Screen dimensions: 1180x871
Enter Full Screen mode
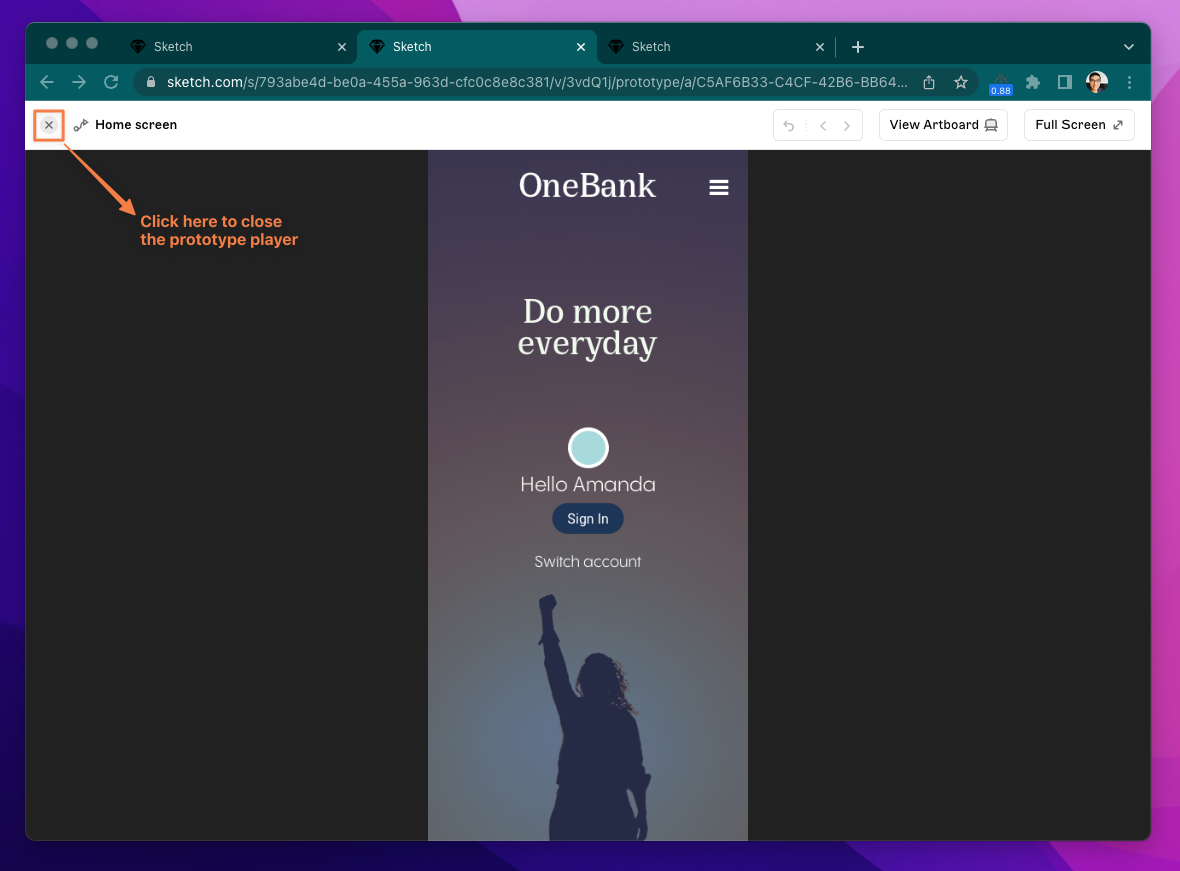point(1078,125)
